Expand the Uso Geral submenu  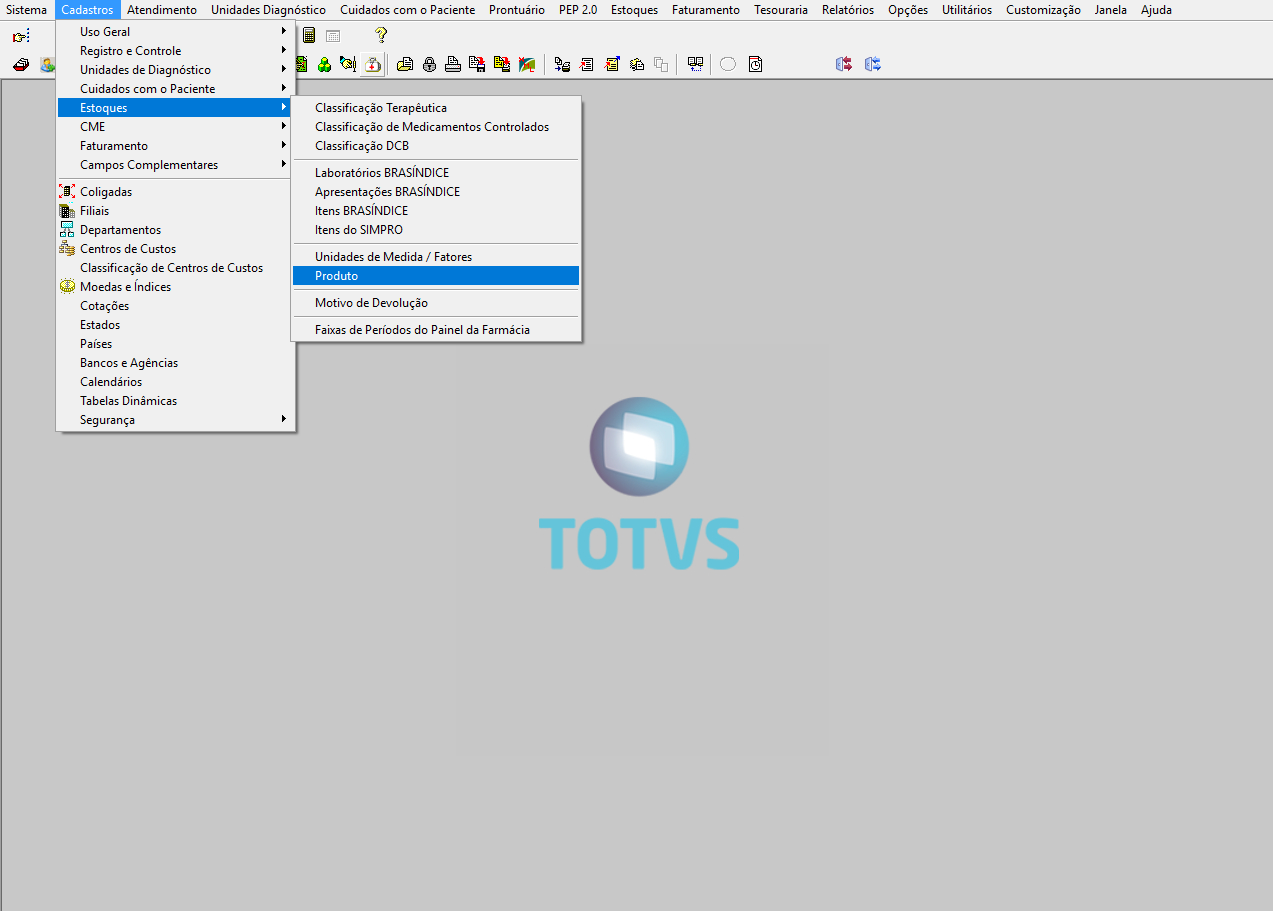175,32
